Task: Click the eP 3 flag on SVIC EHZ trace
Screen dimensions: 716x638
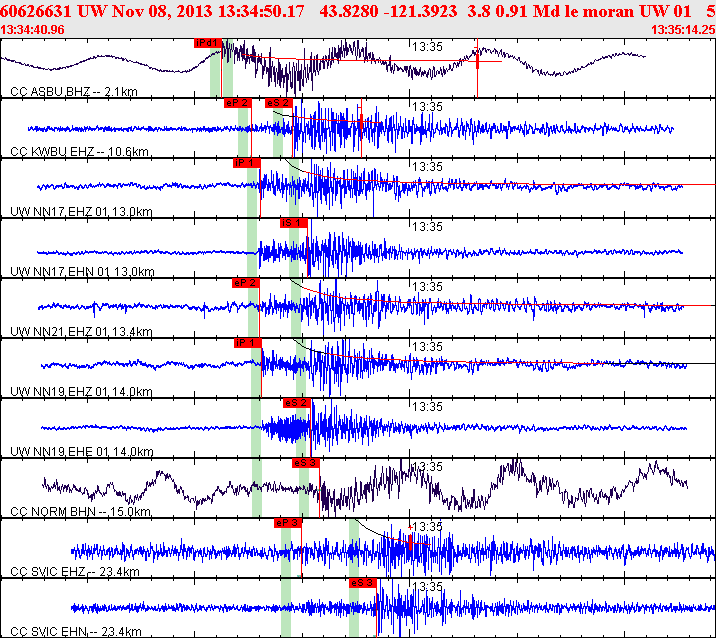Action: 288,523
